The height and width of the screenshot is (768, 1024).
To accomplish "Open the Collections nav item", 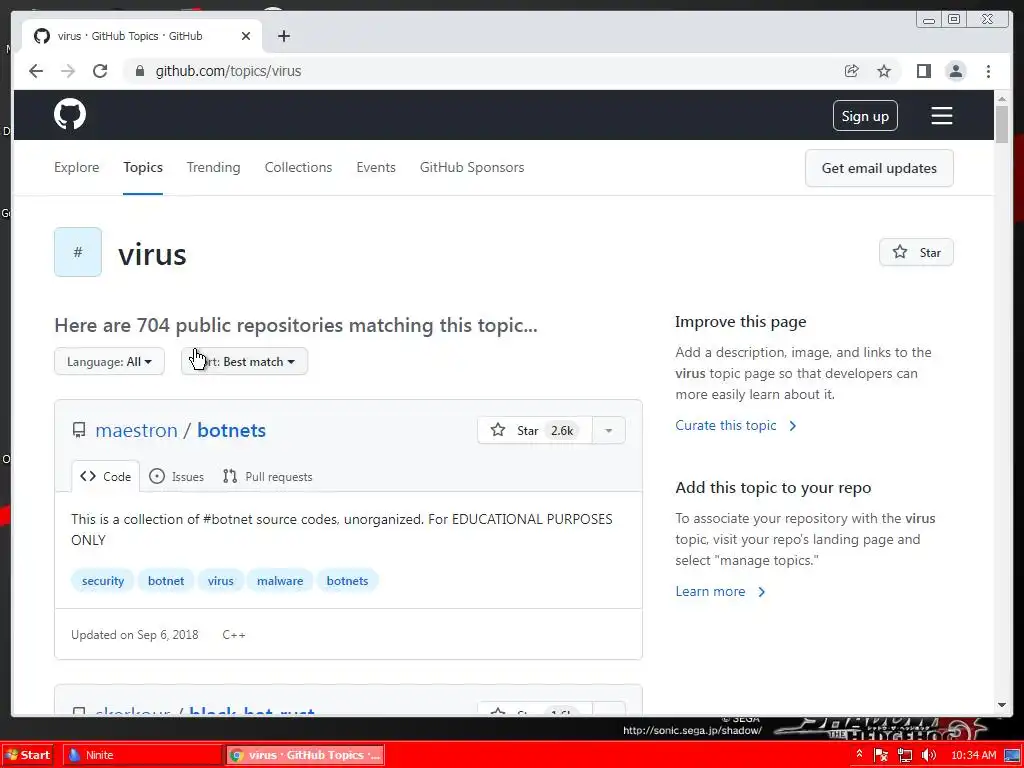I will (x=298, y=167).
